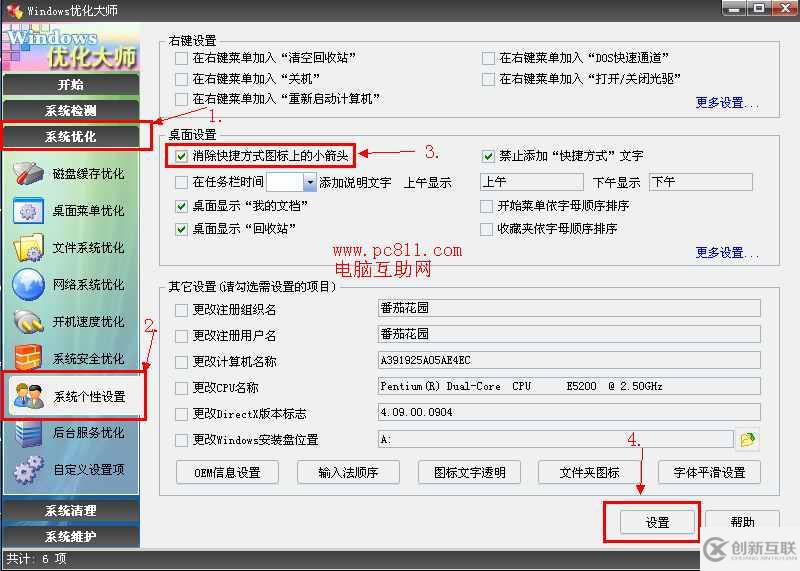Enable 在右键菜单加入“打开/关闭光驱” checkbox
800x571 pixels.
tap(488, 79)
